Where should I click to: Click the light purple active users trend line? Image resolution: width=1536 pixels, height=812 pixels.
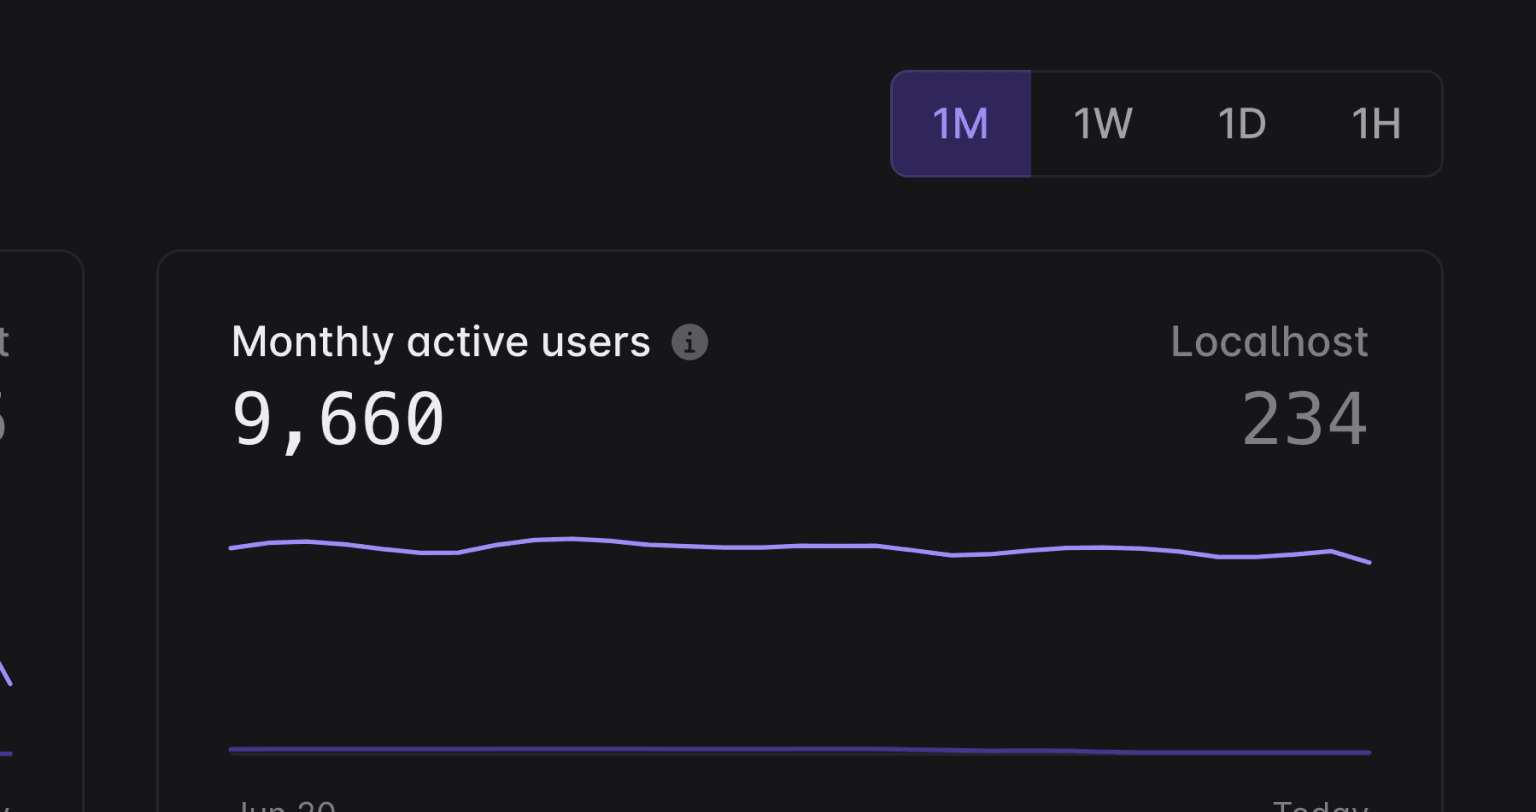click(x=800, y=546)
